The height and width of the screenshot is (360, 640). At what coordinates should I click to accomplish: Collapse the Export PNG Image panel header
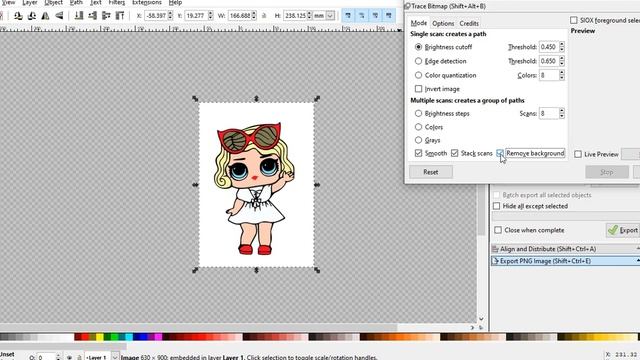point(565,261)
